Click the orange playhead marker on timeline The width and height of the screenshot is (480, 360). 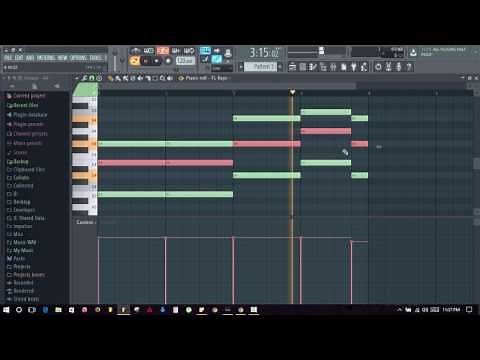tap(292, 92)
